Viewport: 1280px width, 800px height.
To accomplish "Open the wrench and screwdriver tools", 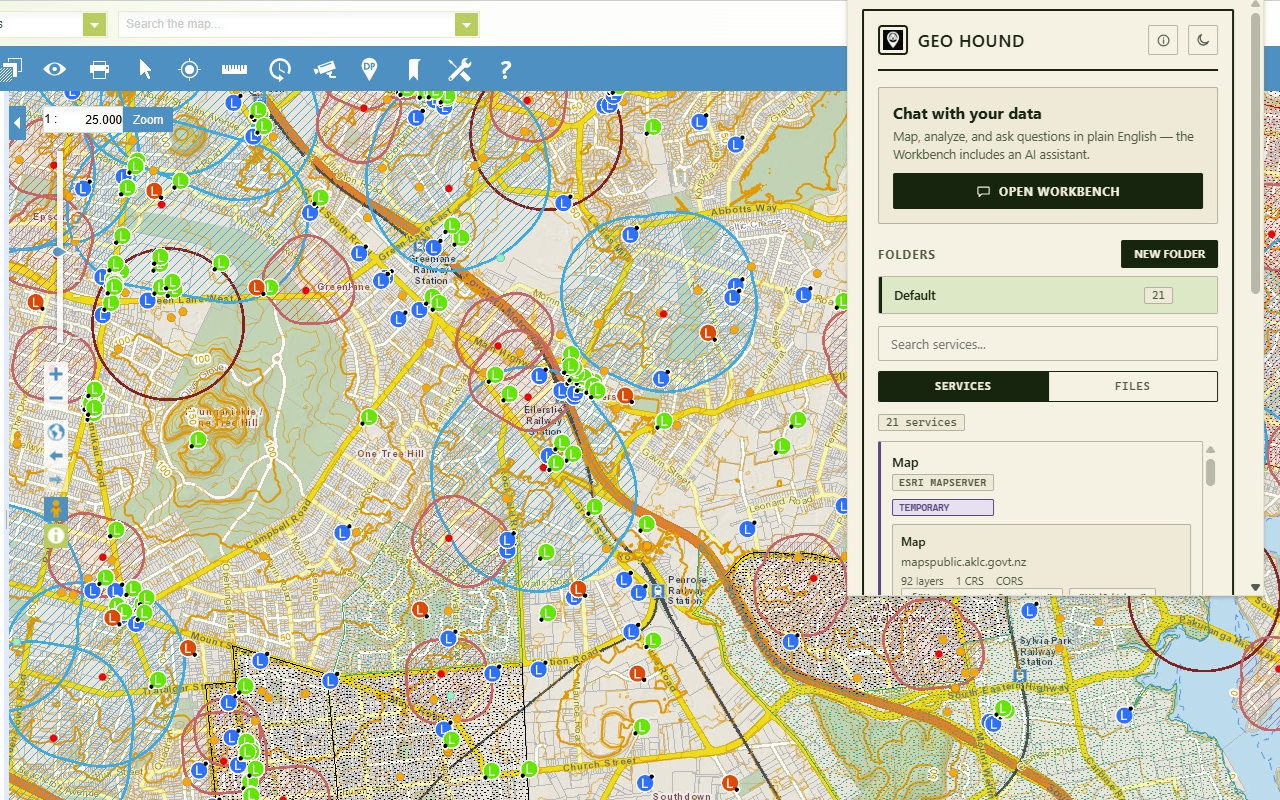I will point(459,69).
